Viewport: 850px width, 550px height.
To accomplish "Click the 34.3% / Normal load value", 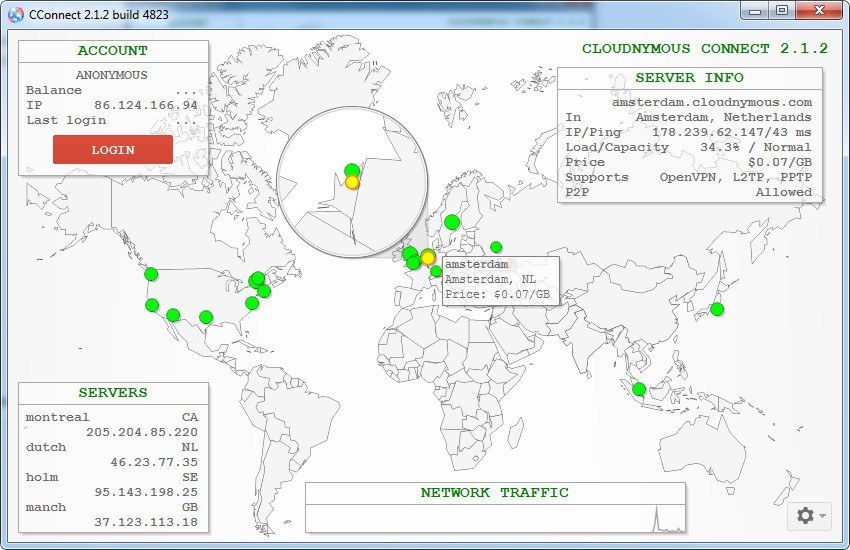I will coord(755,147).
